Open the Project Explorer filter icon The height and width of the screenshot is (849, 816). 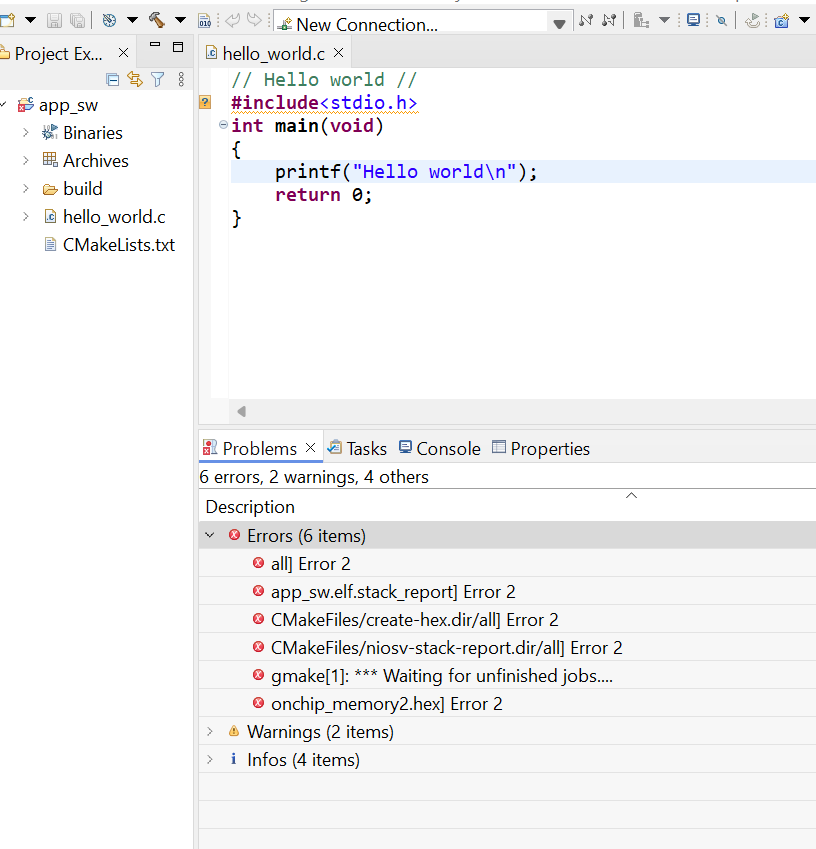point(157,80)
